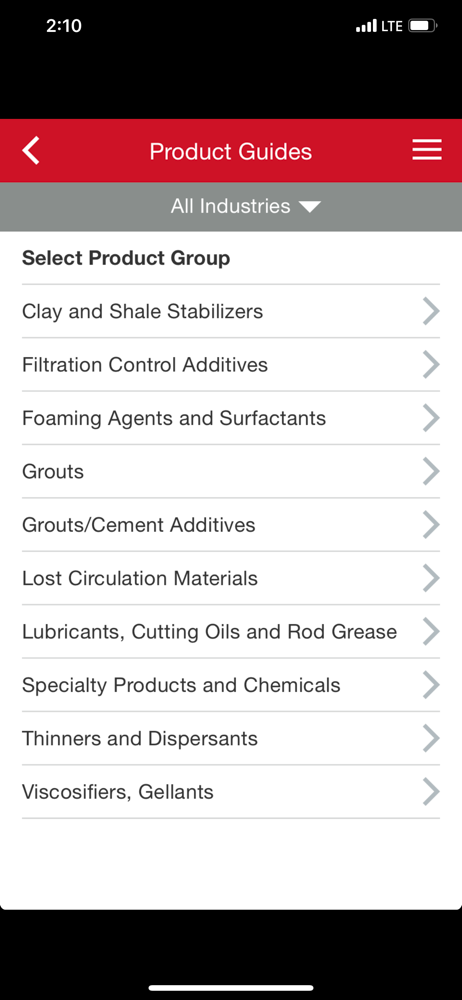The height and width of the screenshot is (1000, 462).
Task: Tap chevron beside Filtration Control Additives
Action: [x=431, y=365]
